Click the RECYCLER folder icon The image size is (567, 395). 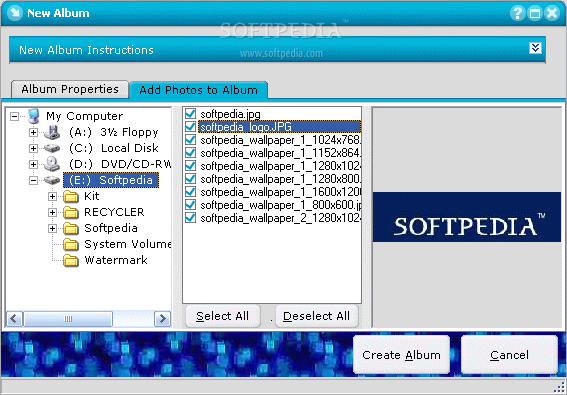click(x=71, y=212)
